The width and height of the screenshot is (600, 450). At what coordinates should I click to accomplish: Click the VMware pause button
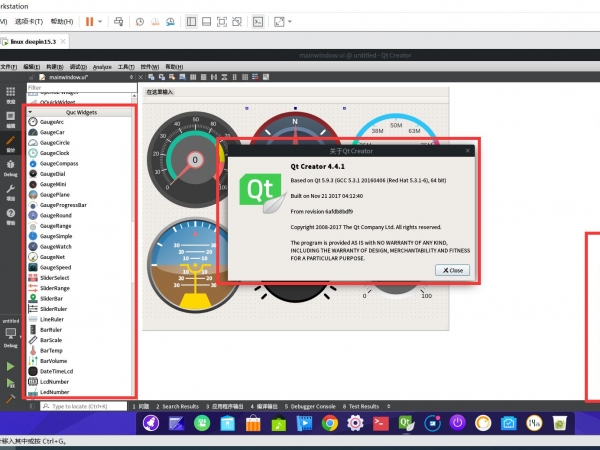[x=88, y=20]
